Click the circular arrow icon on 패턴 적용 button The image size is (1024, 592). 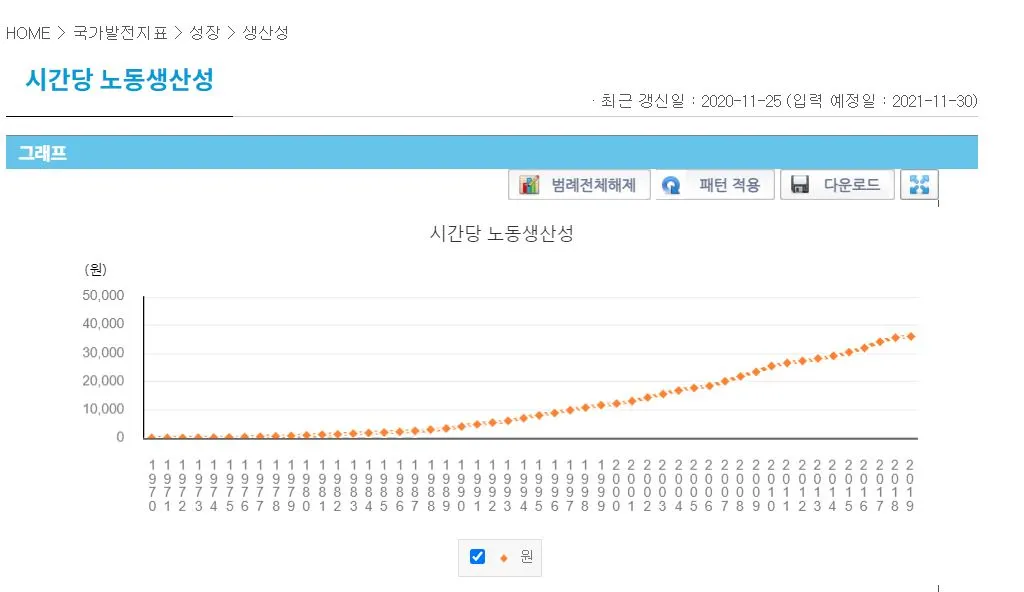[x=671, y=184]
